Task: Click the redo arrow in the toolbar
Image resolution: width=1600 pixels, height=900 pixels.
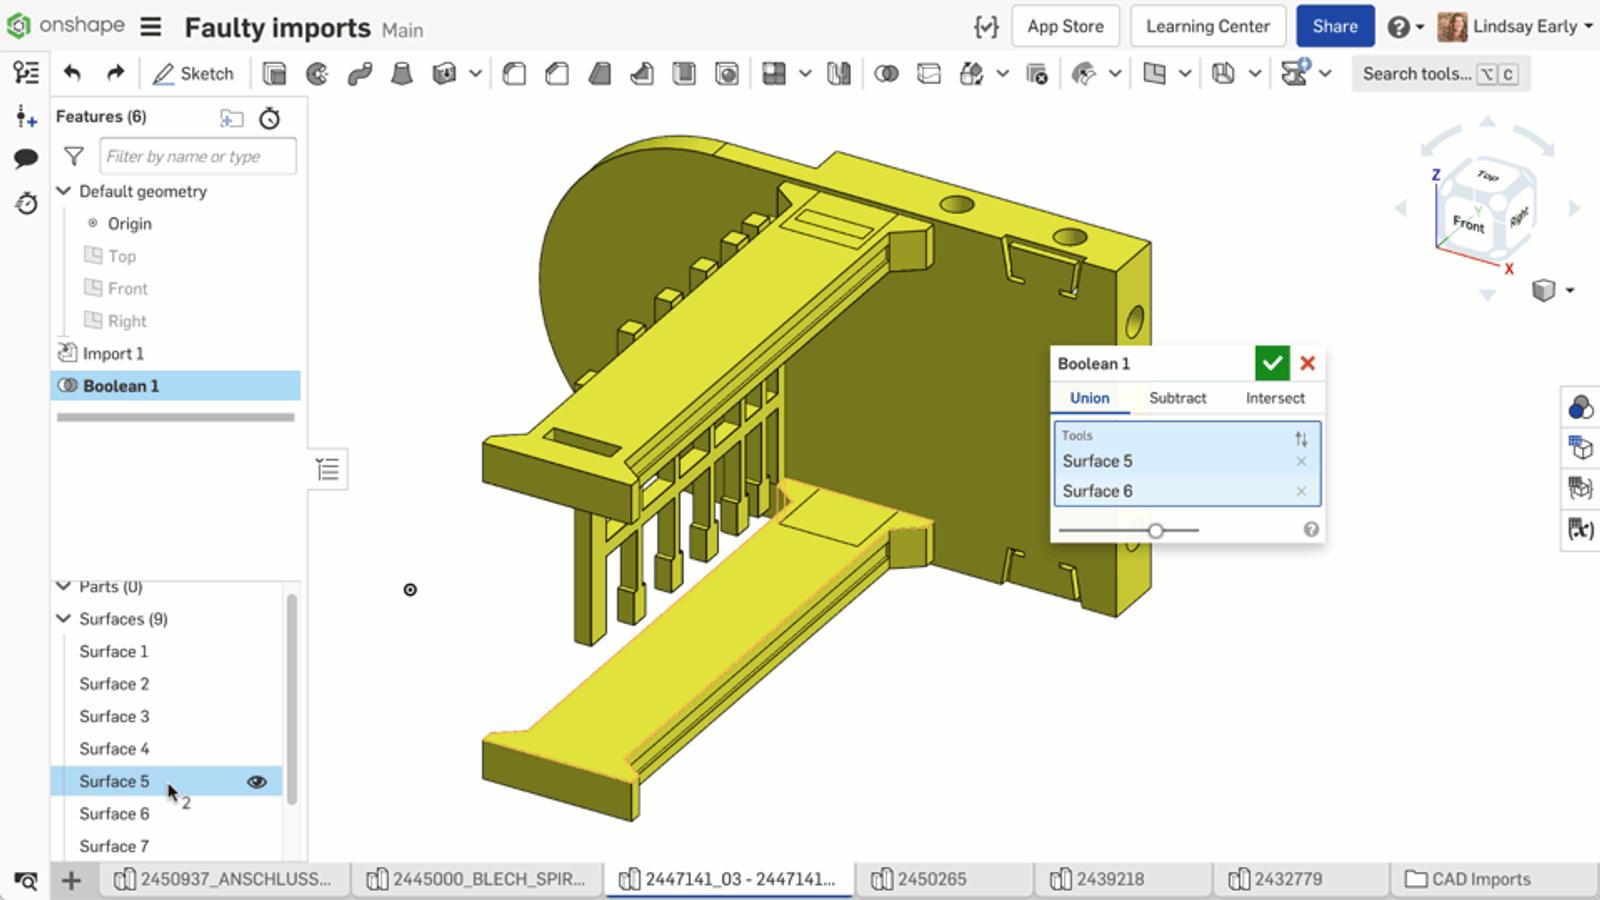Action: (115, 73)
